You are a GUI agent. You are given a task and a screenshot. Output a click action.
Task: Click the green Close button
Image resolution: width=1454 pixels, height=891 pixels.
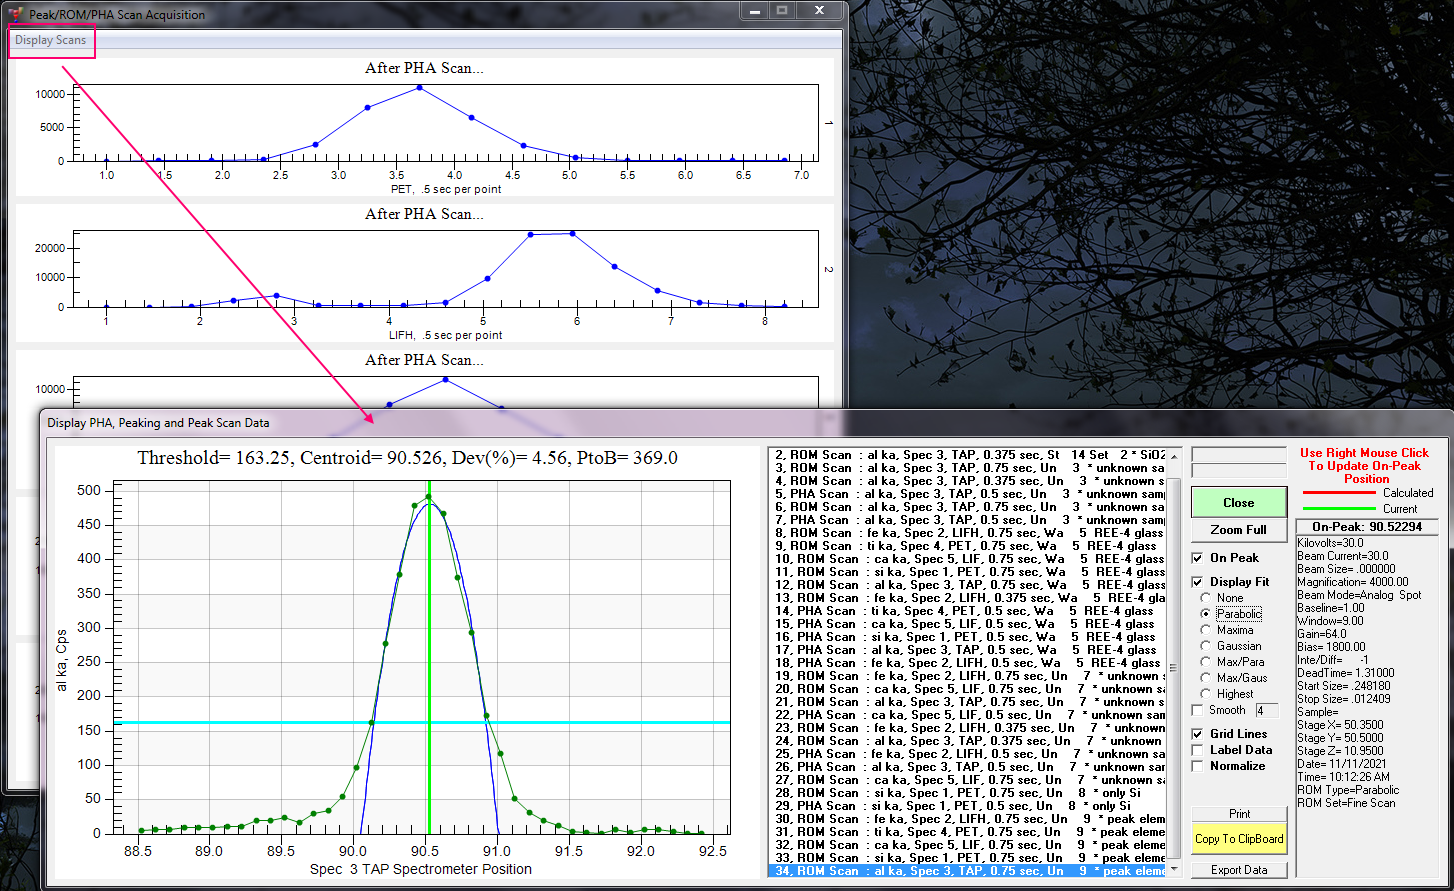[1238, 503]
